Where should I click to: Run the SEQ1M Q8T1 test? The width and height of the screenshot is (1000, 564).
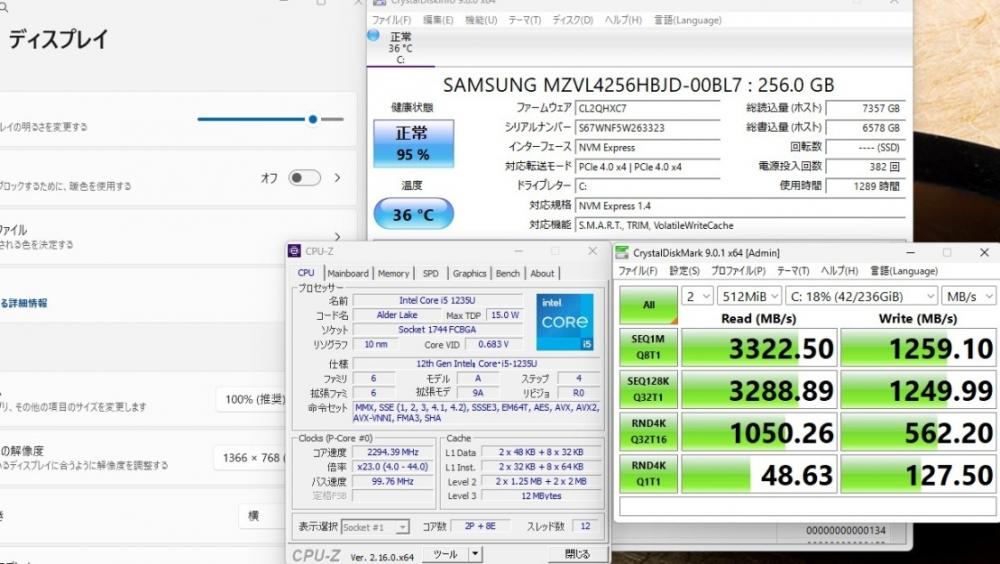point(648,347)
